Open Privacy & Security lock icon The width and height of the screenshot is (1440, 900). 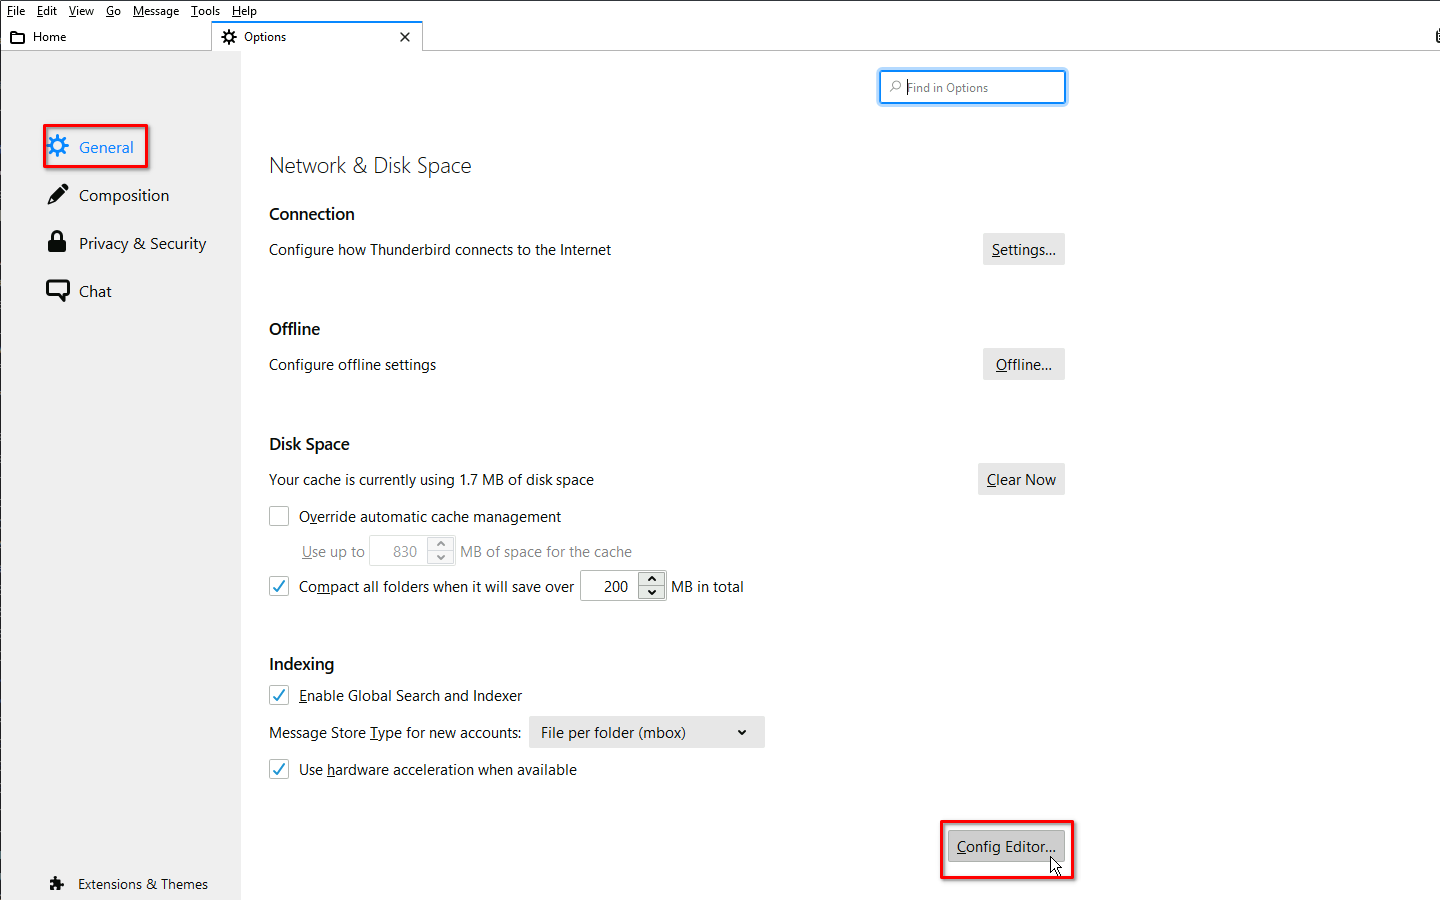click(57, 242)
